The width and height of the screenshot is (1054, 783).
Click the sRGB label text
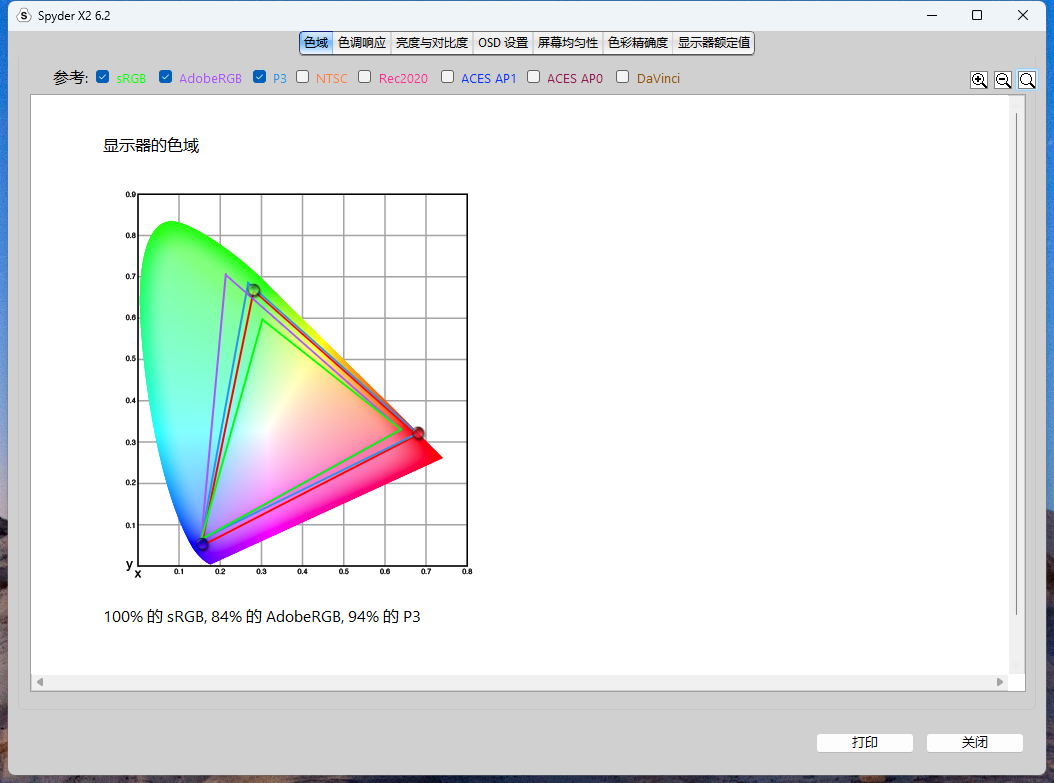coord(131,79)
